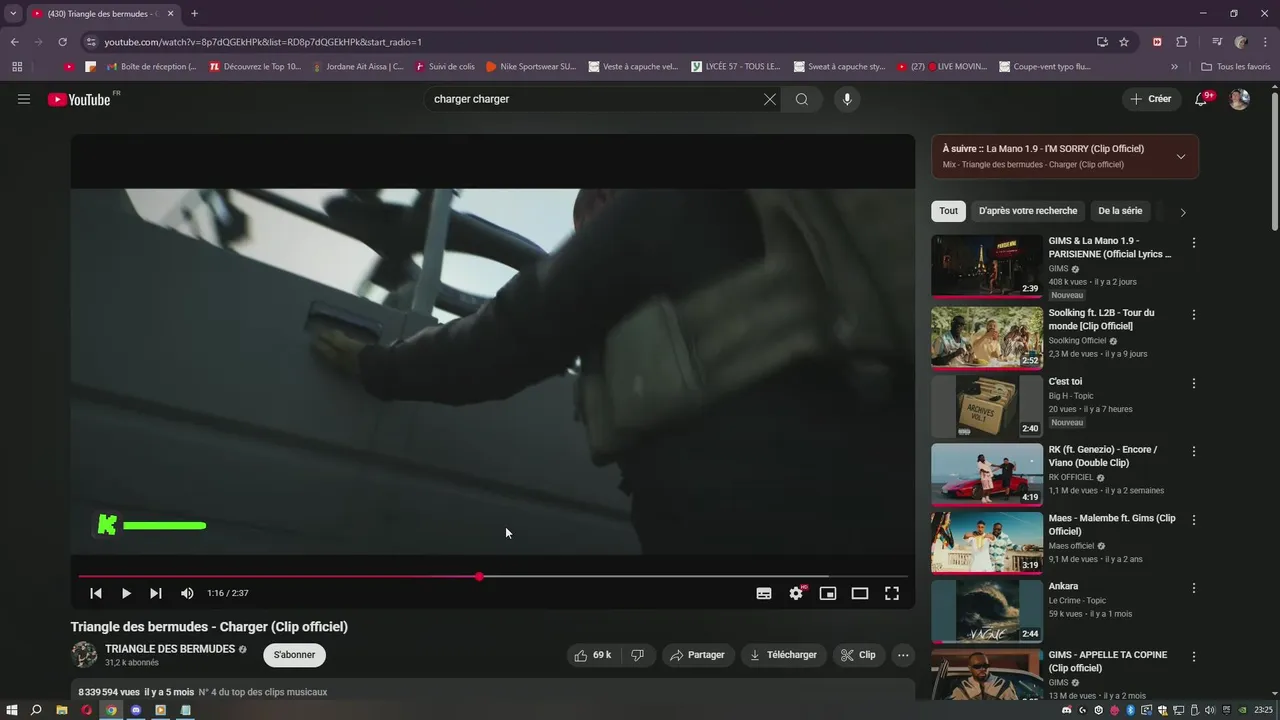
Task: Dislike the video with thumbs down
Action: coord(637,655)
